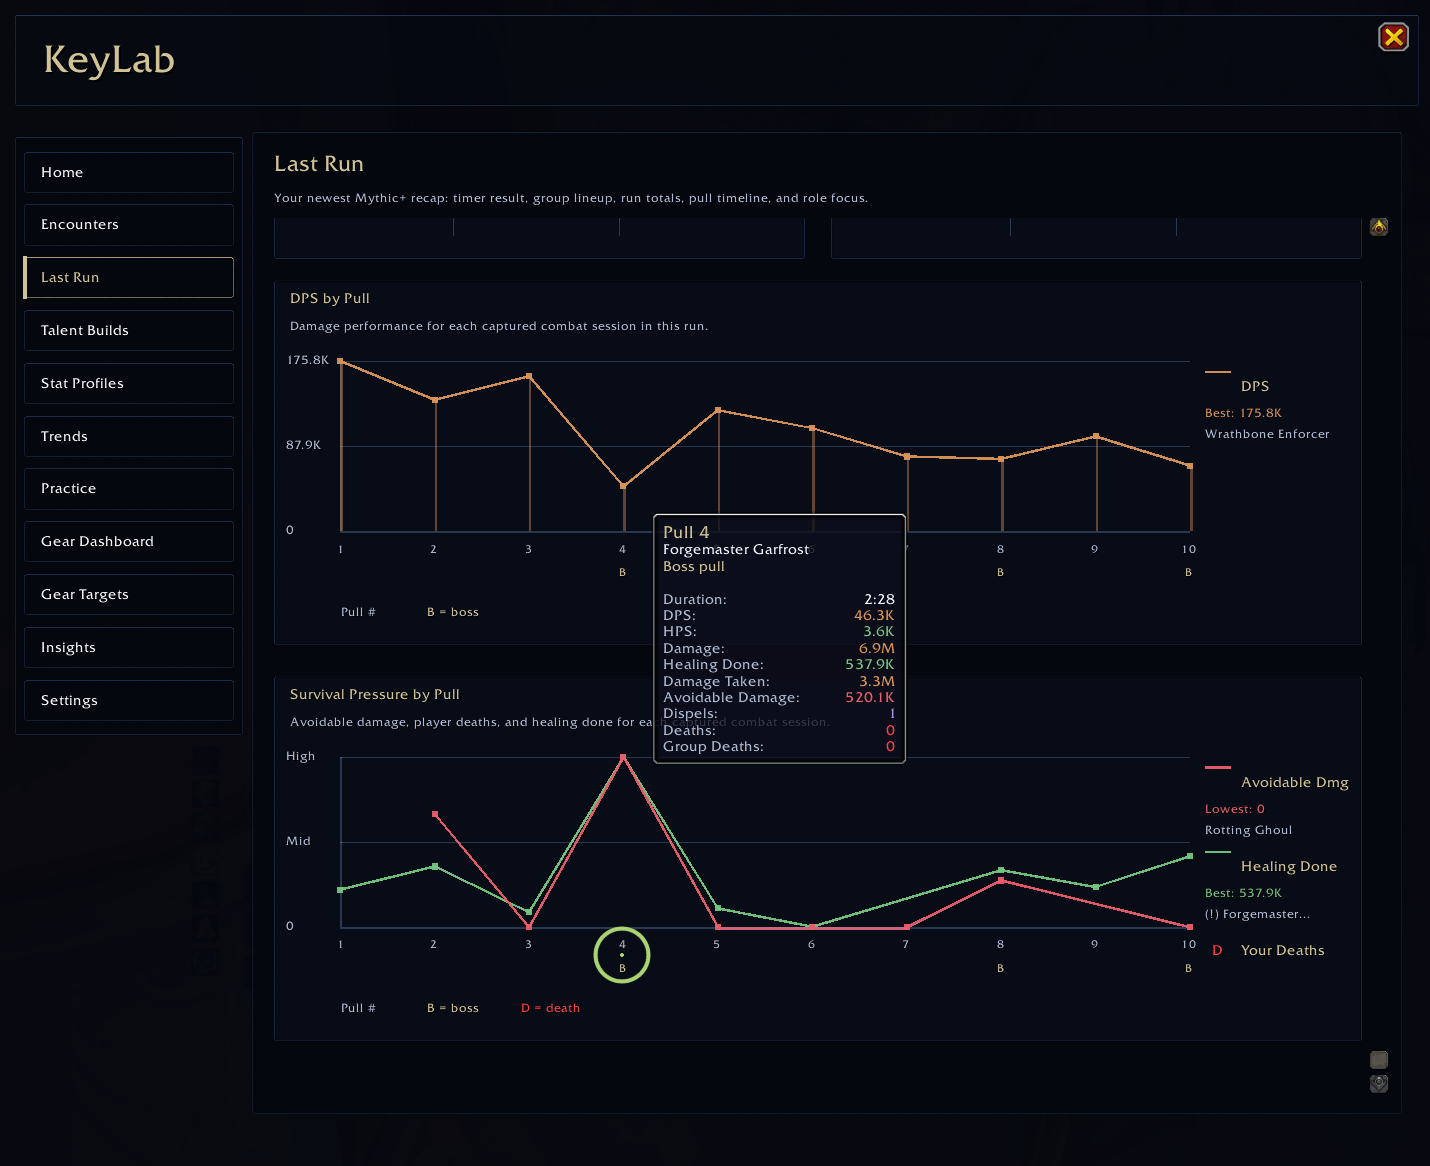Select the Last Run sidebar entry

tap(129, 278)
